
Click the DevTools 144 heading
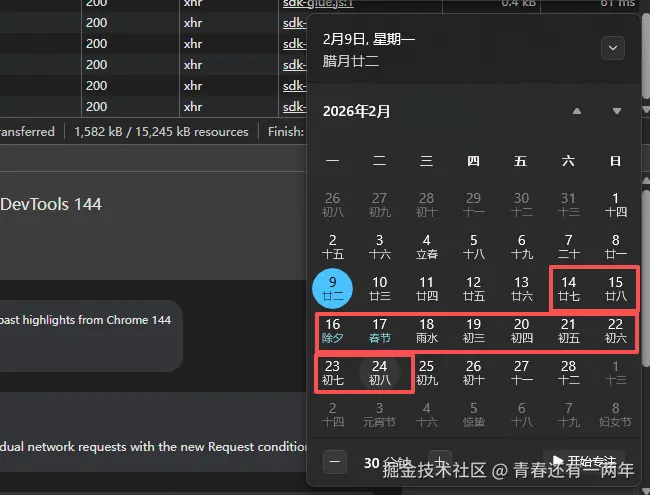51,204
